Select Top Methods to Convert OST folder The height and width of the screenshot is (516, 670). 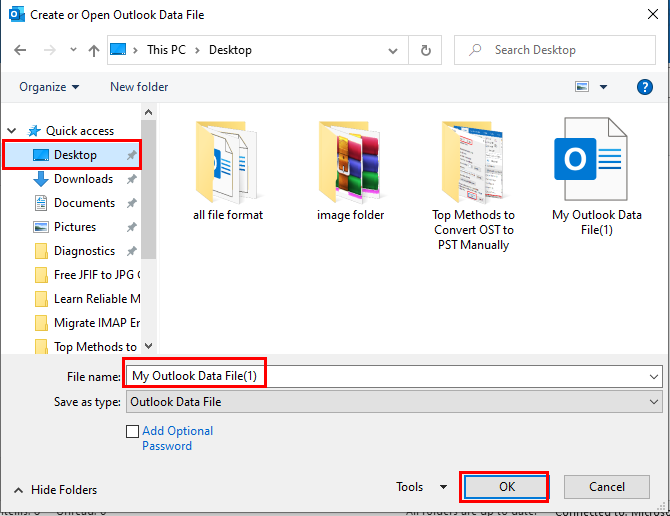tap(473, 186)
